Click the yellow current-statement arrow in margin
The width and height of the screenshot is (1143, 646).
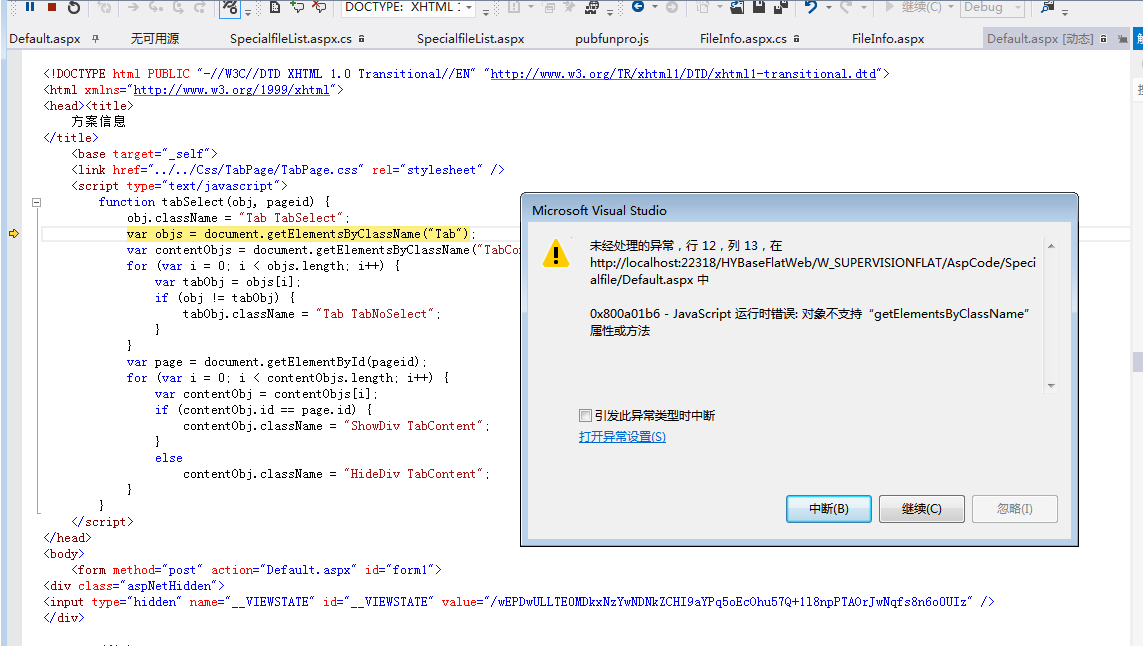pyautogui.click(x=12, y=233)
